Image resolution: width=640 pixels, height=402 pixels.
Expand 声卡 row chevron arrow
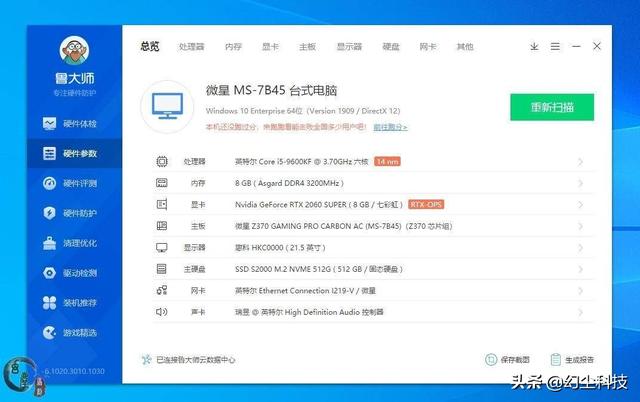point(580,312)
